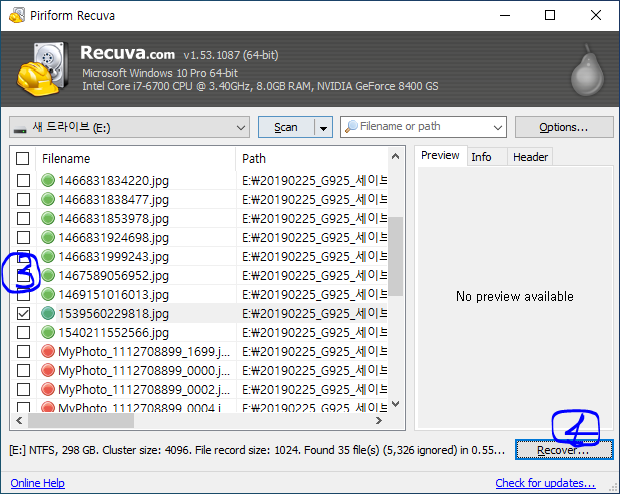The width and height of the screenshot is (620, 494).
Task: Click green status dot for 1466831853978.jpg
Action: coord(48,218)
